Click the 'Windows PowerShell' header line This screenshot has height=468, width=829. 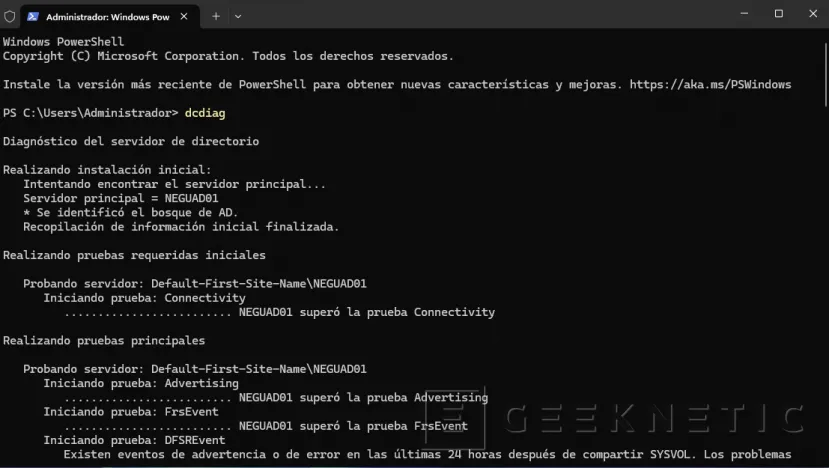pos(63,42)
